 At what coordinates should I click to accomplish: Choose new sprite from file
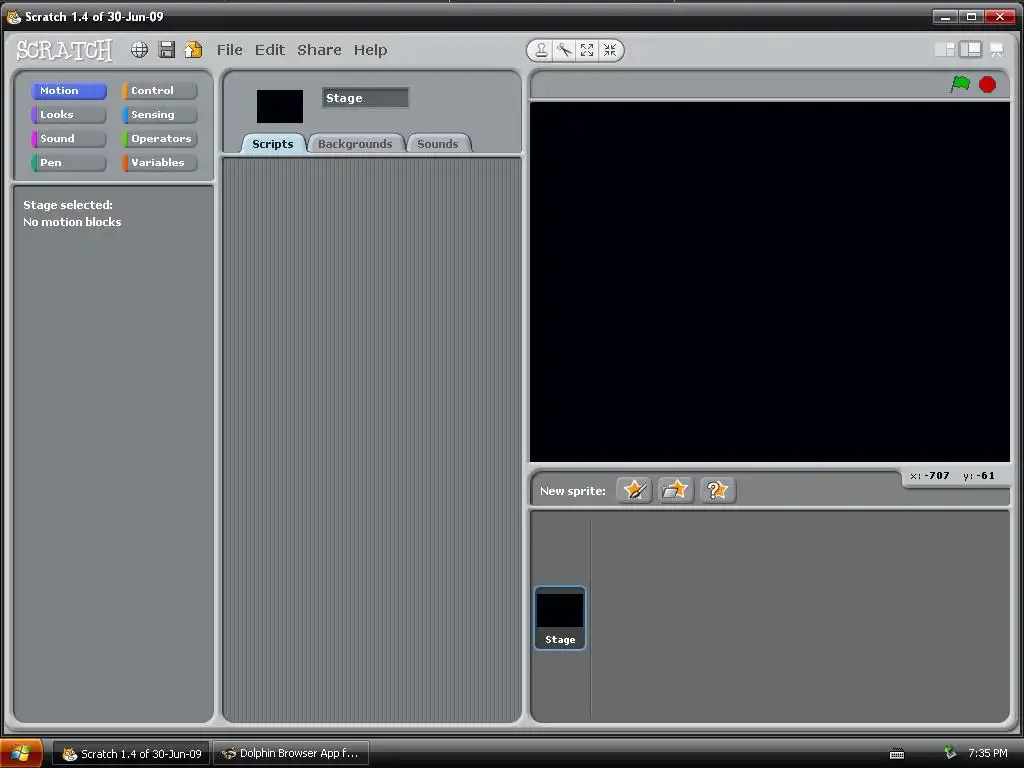click(675, 490)
